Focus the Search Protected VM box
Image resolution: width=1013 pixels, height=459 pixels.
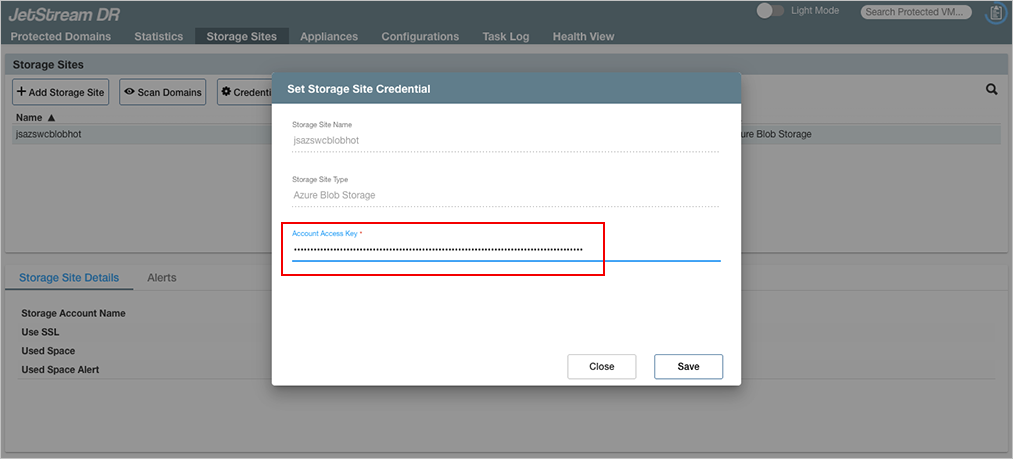[916, 12]
